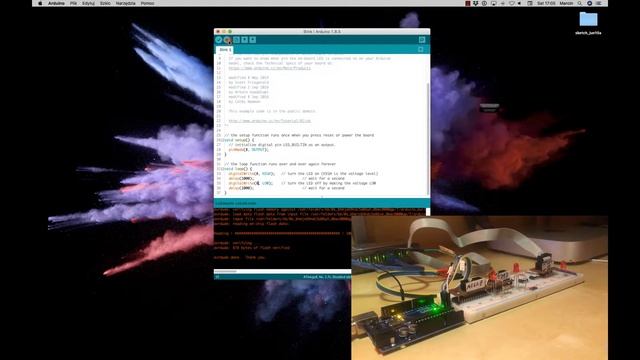Open Spotlight search magnifier icon
Image resolution: width=640 pixels, height=360 pixels.
pos(580,3)
